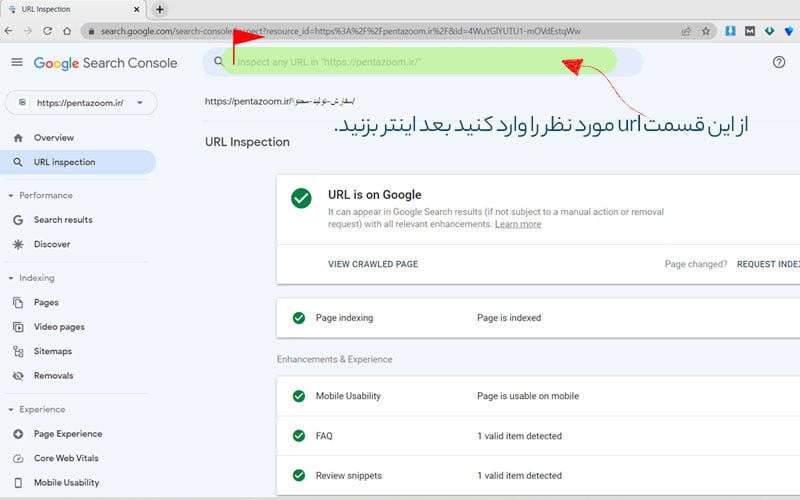Click the 'Enhancements & Experience' label
This screenshot has width=800, height=500.
(335, 360)
